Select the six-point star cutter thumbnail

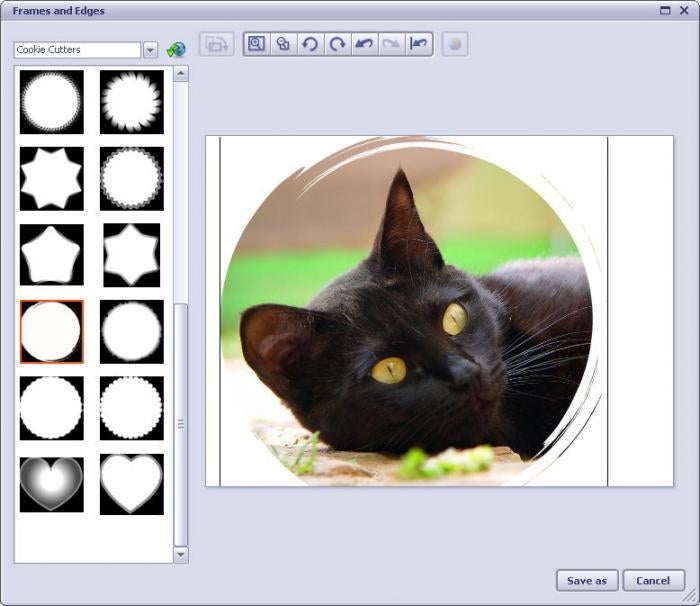(x=132, y=255)
